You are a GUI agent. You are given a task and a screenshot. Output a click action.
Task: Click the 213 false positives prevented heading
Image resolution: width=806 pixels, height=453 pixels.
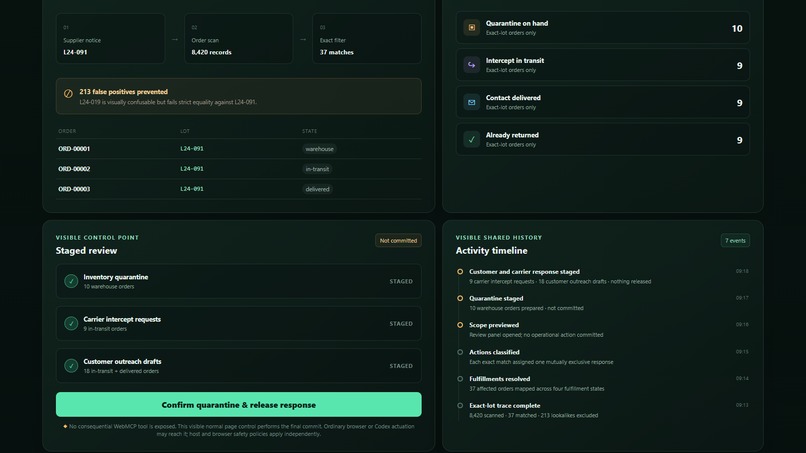tap(123, 92)
